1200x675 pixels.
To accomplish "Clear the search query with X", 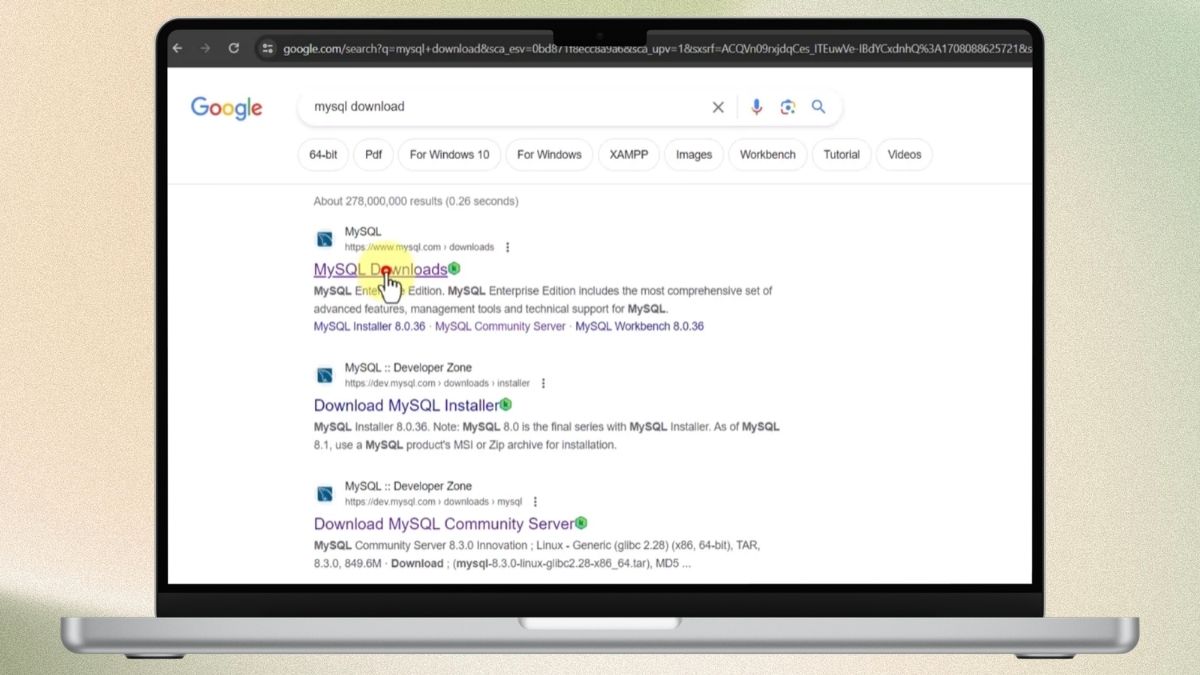I will click(718, 107).
